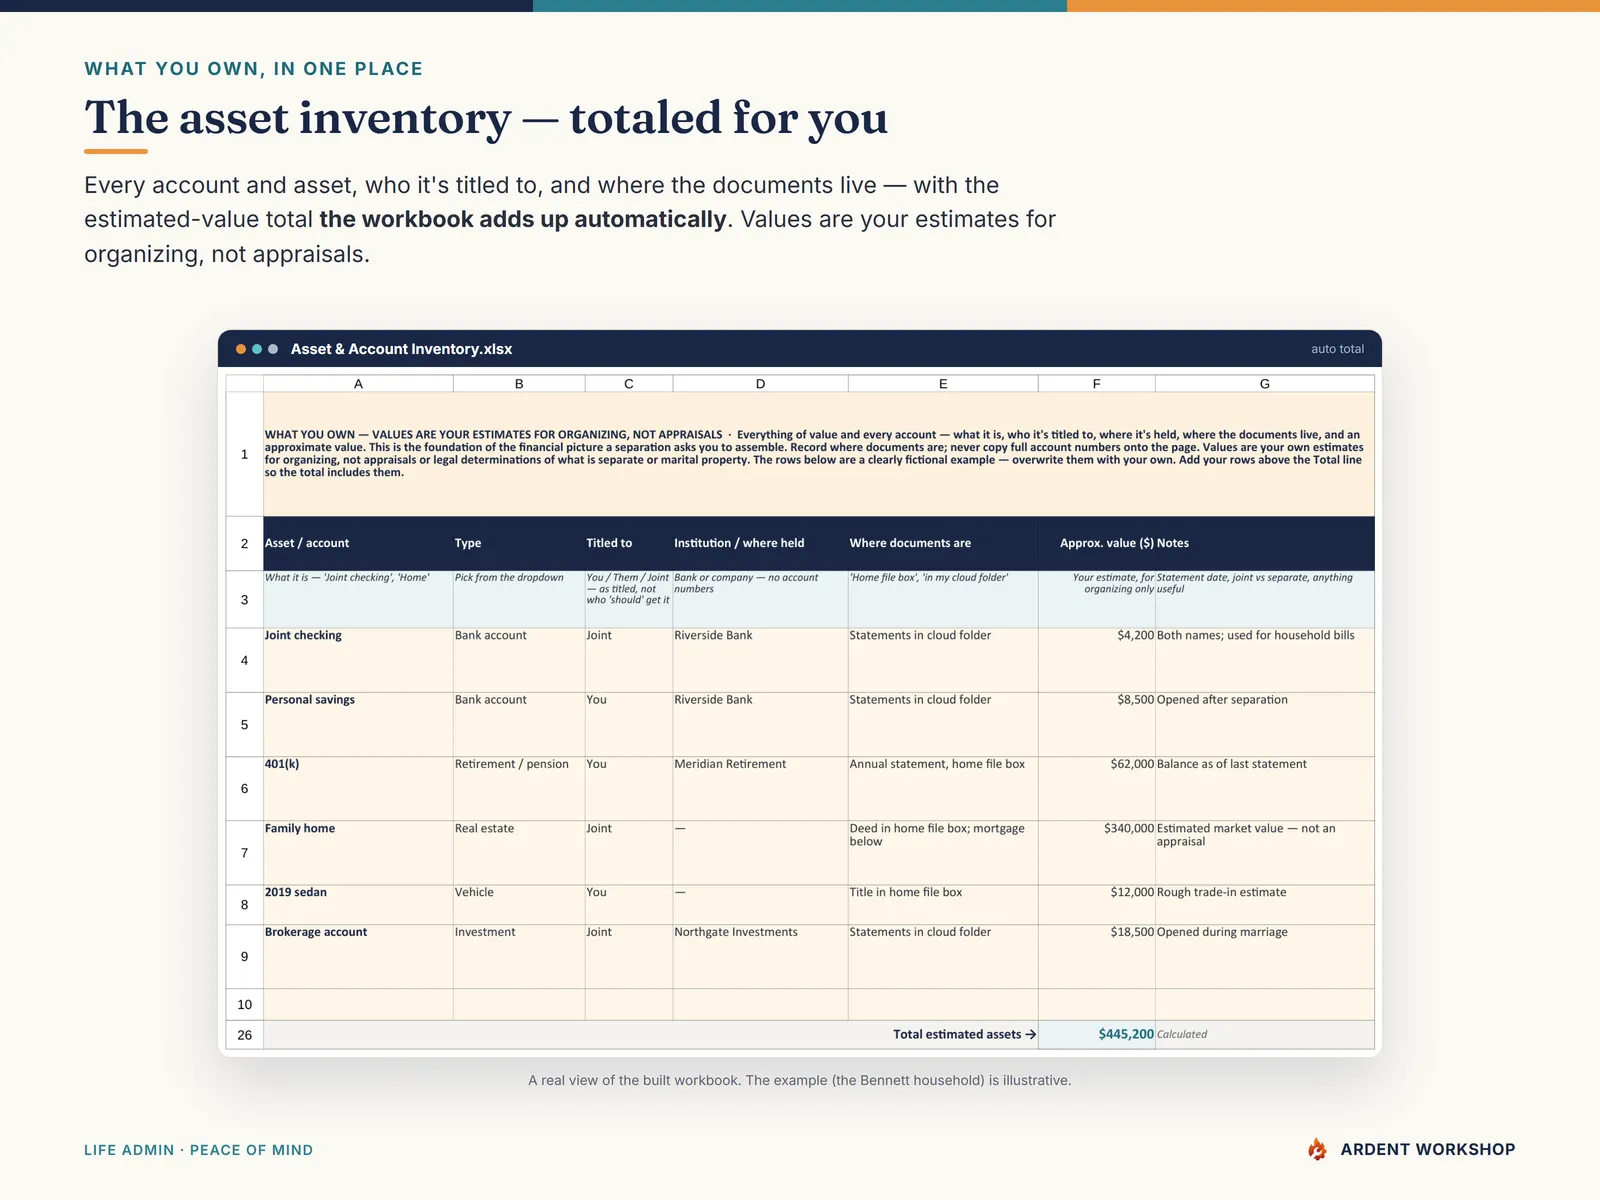Click the orange window dot in title bar

coord(241,349)
